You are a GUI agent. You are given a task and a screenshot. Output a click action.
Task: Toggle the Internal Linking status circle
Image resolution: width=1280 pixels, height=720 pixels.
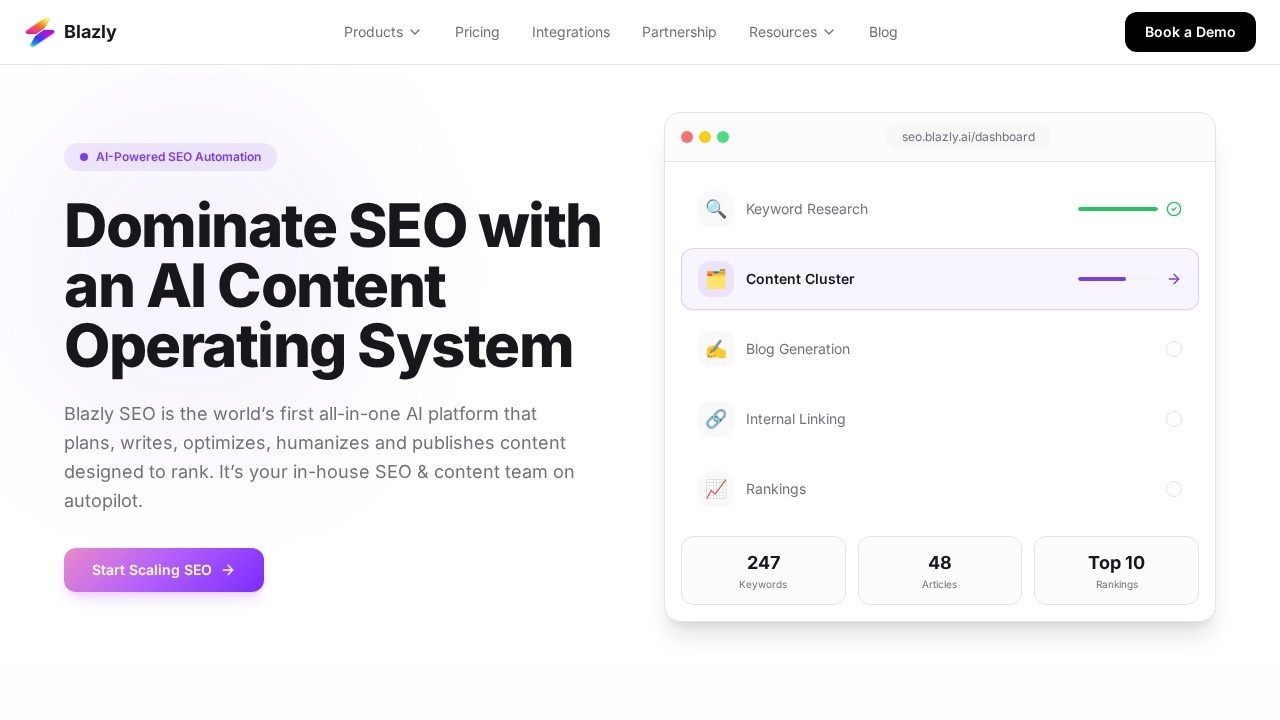tap(1174, 419)
